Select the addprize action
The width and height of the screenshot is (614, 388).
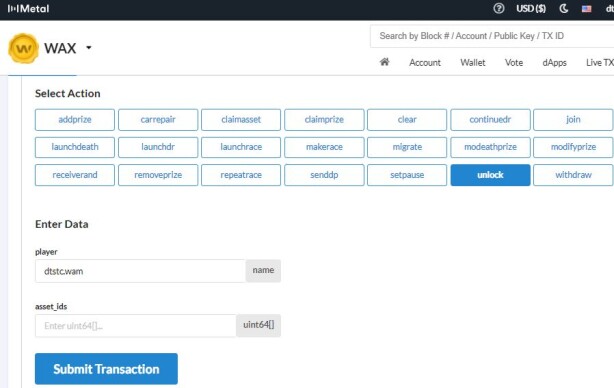[x=75, y=119]
